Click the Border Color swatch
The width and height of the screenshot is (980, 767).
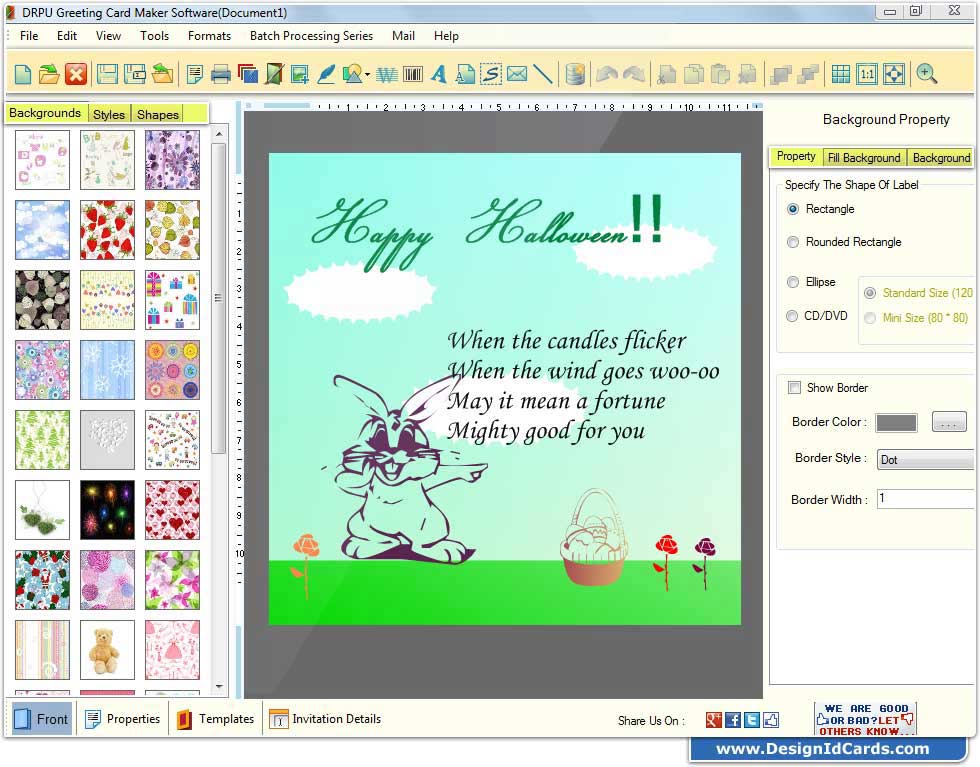(896, 422)
